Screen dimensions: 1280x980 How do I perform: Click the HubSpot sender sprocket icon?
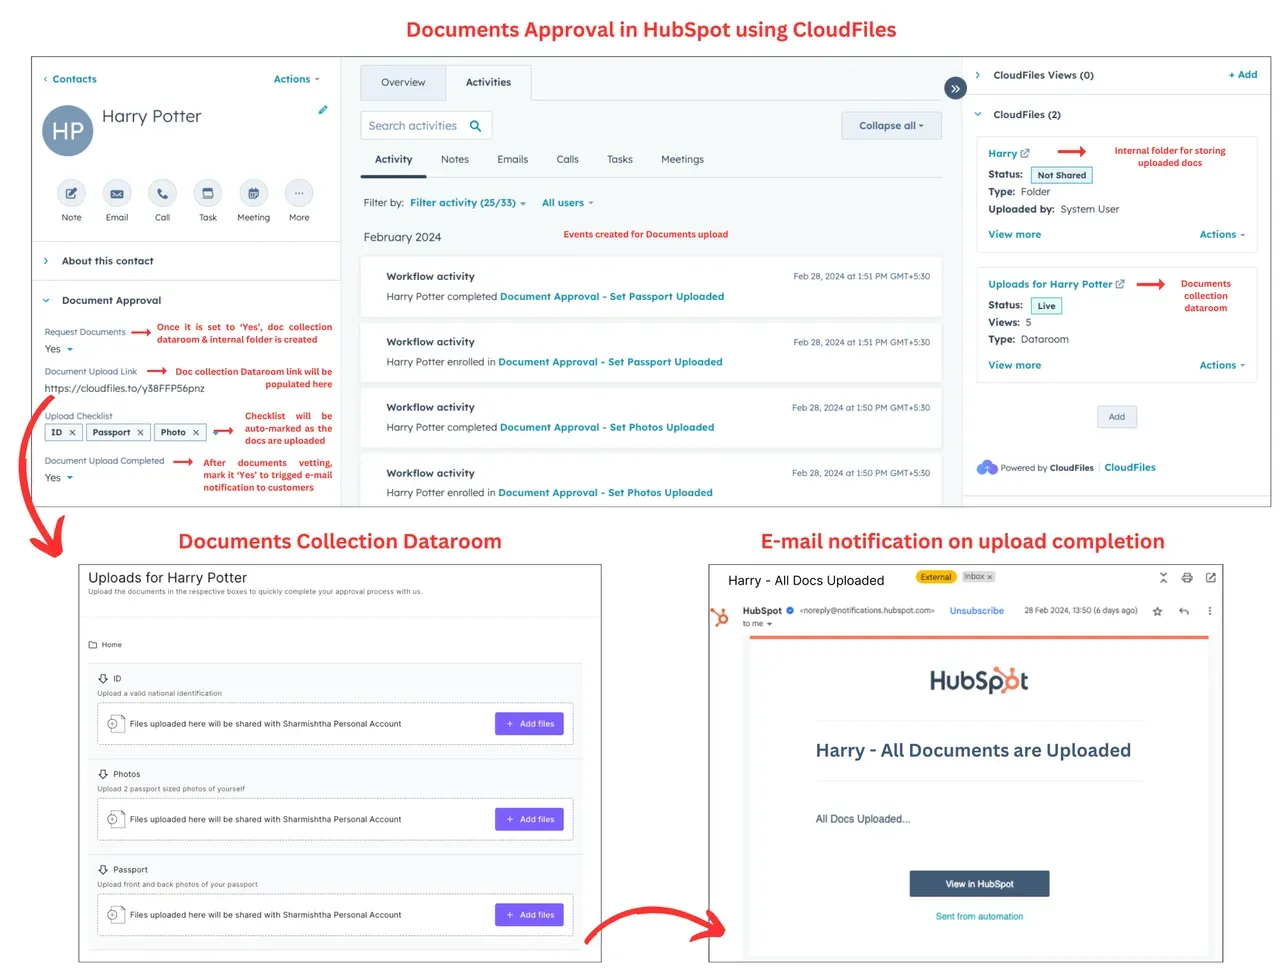tap(720, 617)
